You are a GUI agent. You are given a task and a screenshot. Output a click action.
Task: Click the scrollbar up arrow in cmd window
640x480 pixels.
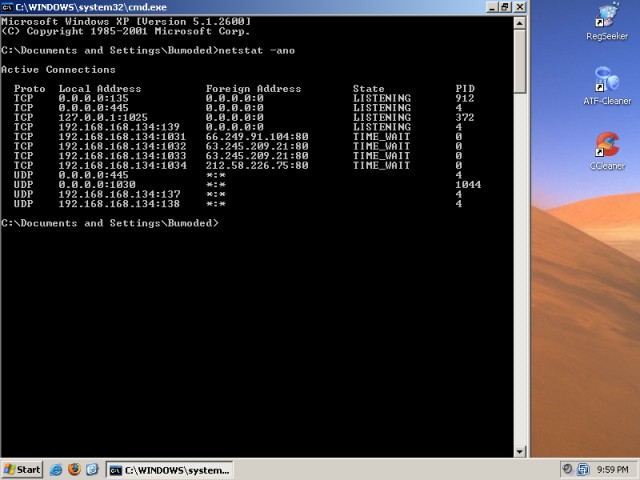[x=519, y=23]
